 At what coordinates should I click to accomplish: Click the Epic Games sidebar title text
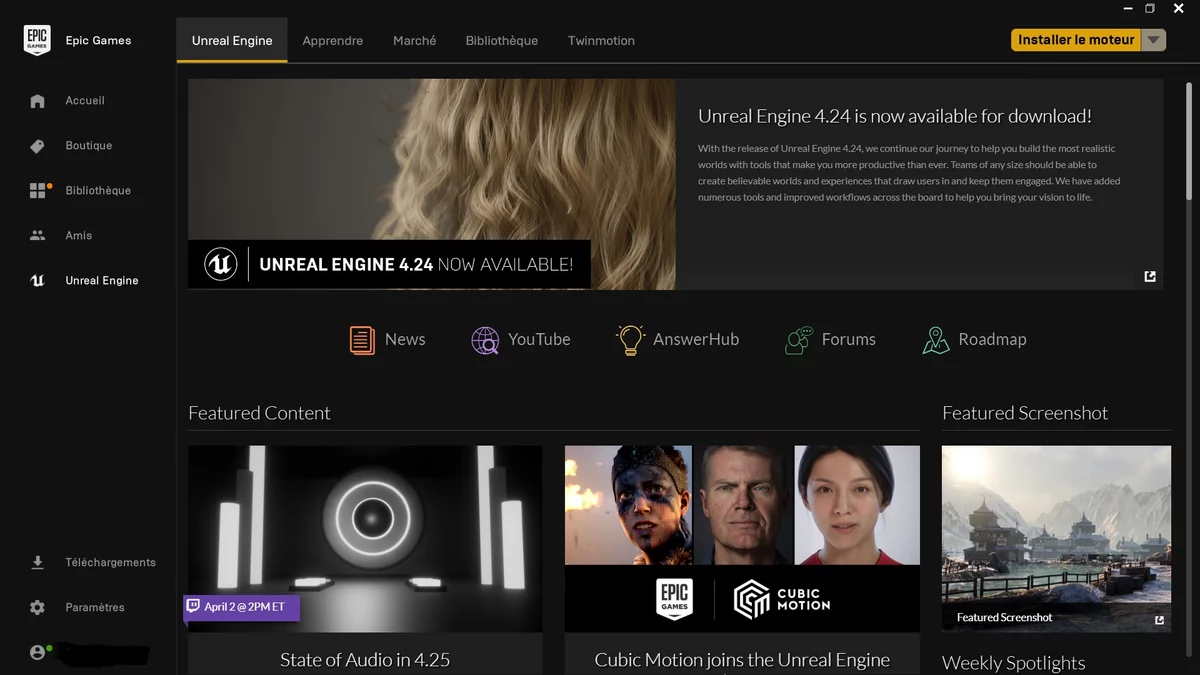[x=98, y=41]
